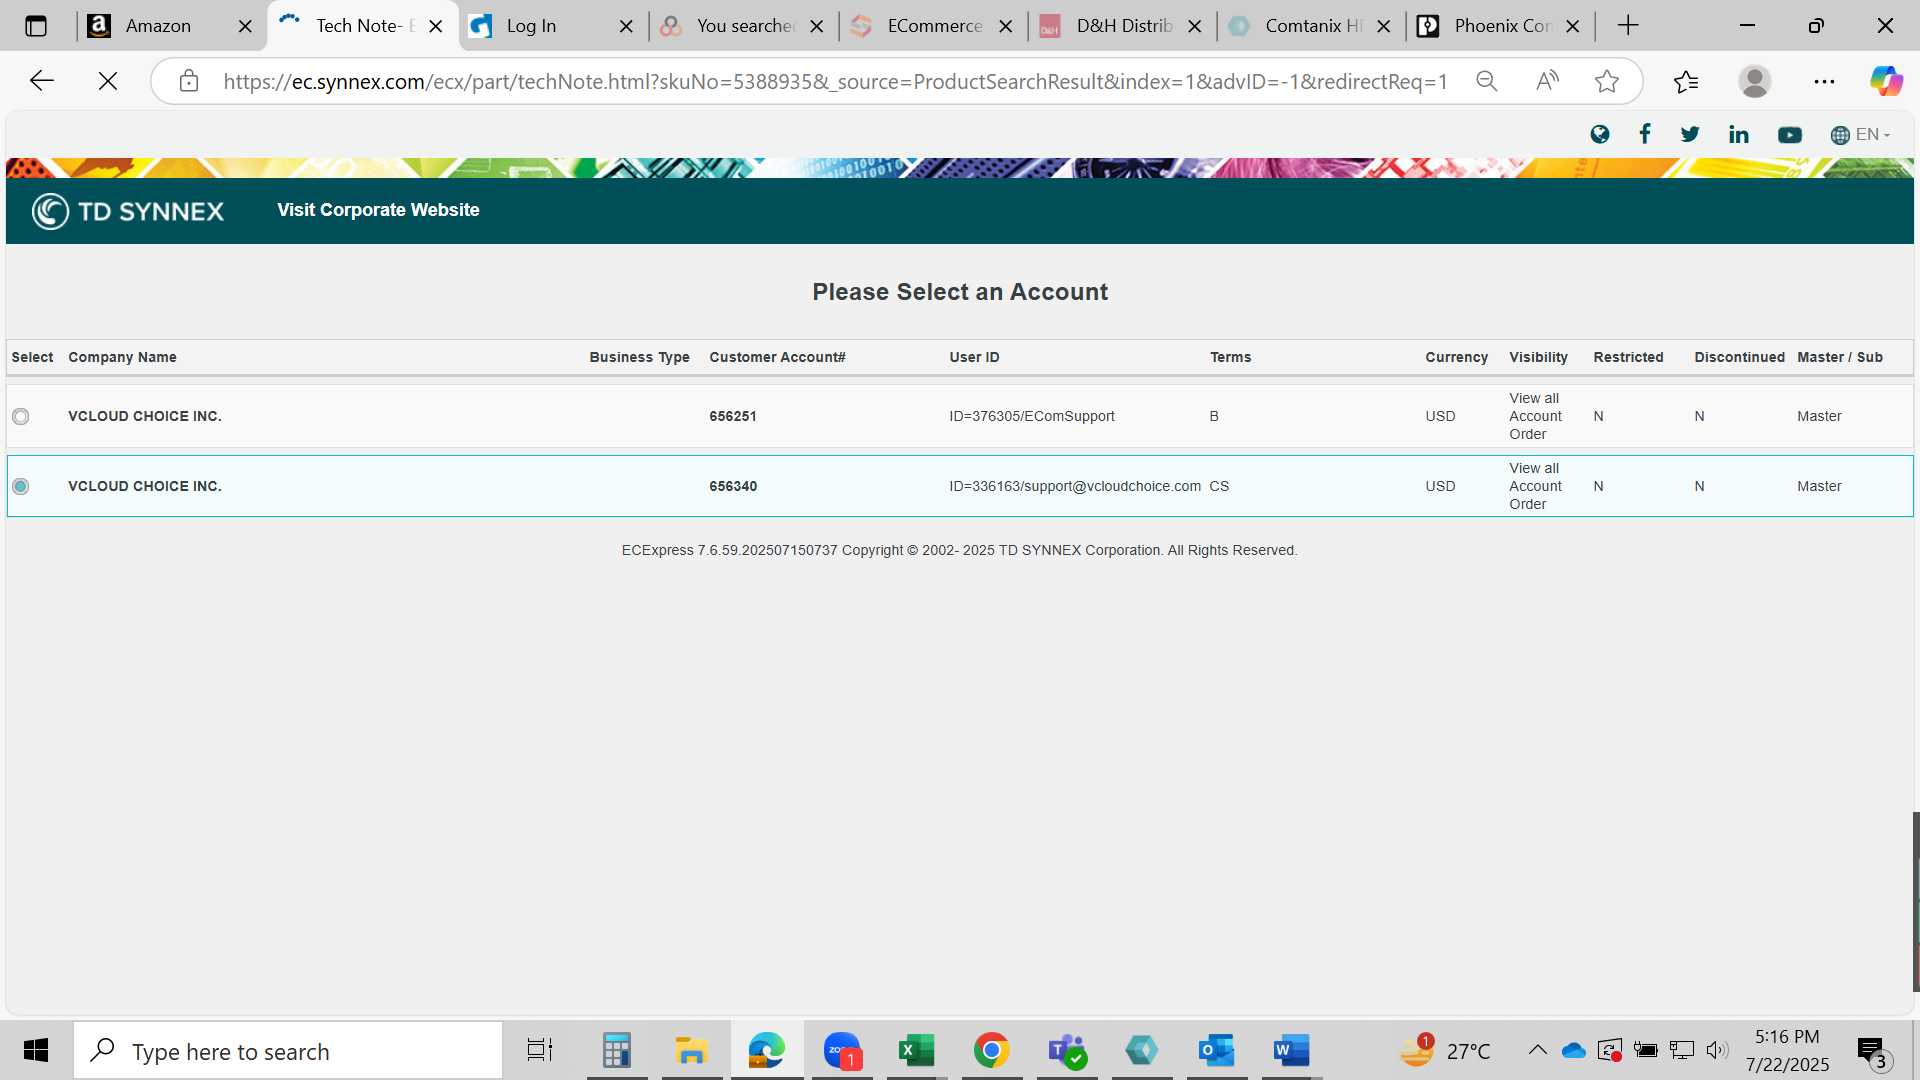1920x1080 pixels.
Task: Open the volume speaker tray icon
Action: [1717, 1050]
